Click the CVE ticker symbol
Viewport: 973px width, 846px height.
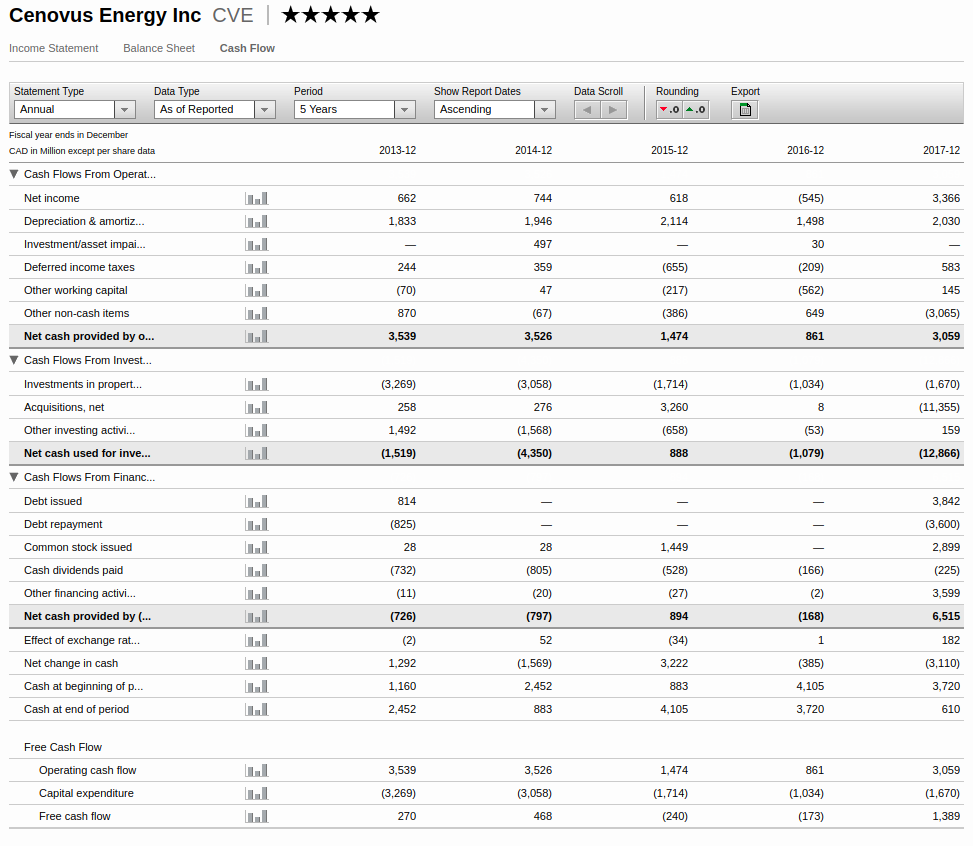click(233, 16)
